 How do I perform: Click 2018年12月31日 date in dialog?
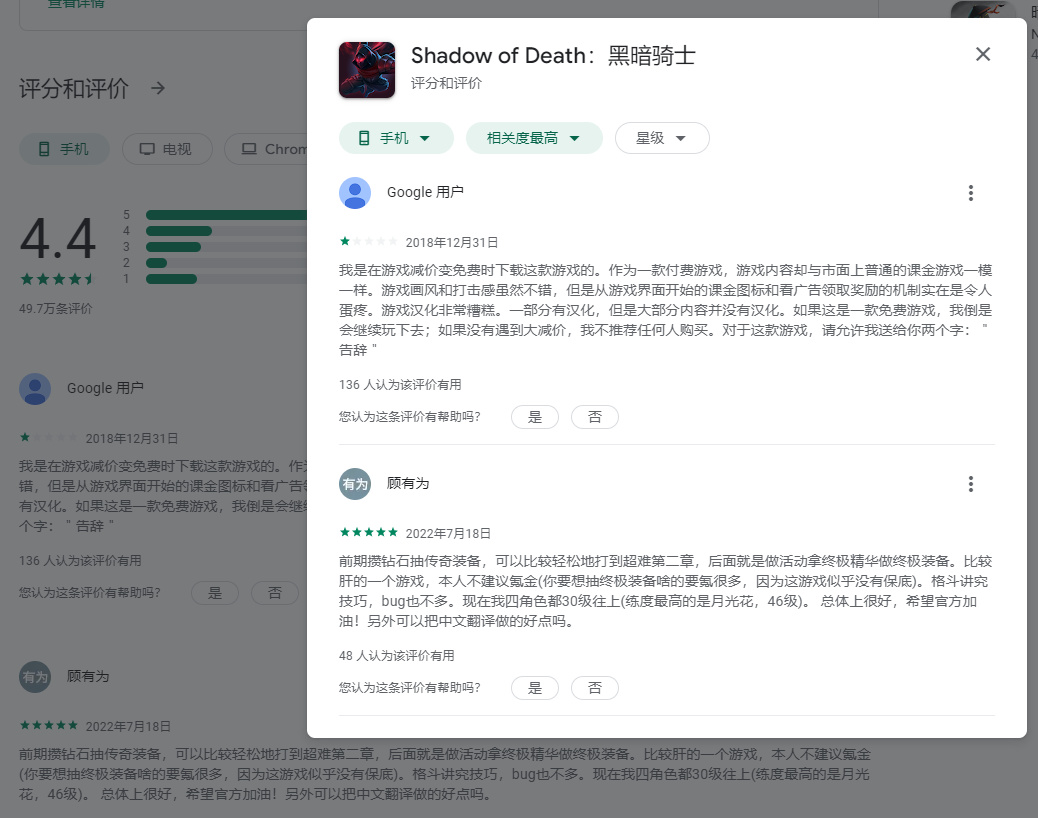[451, 242]
